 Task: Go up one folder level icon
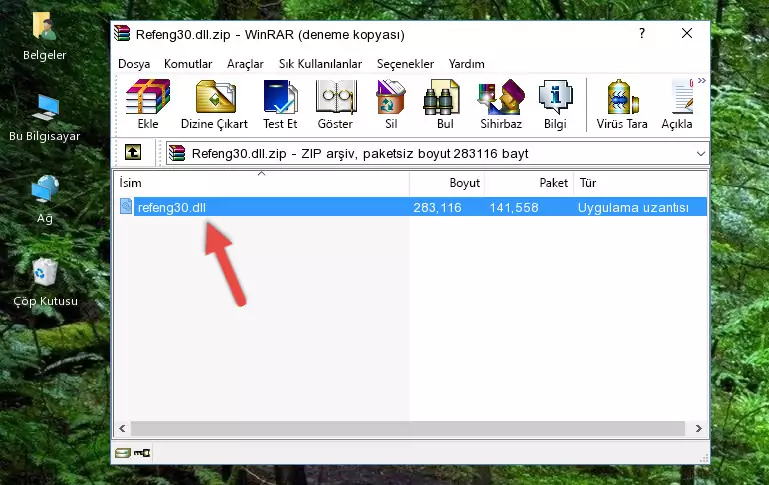[133, 153]
